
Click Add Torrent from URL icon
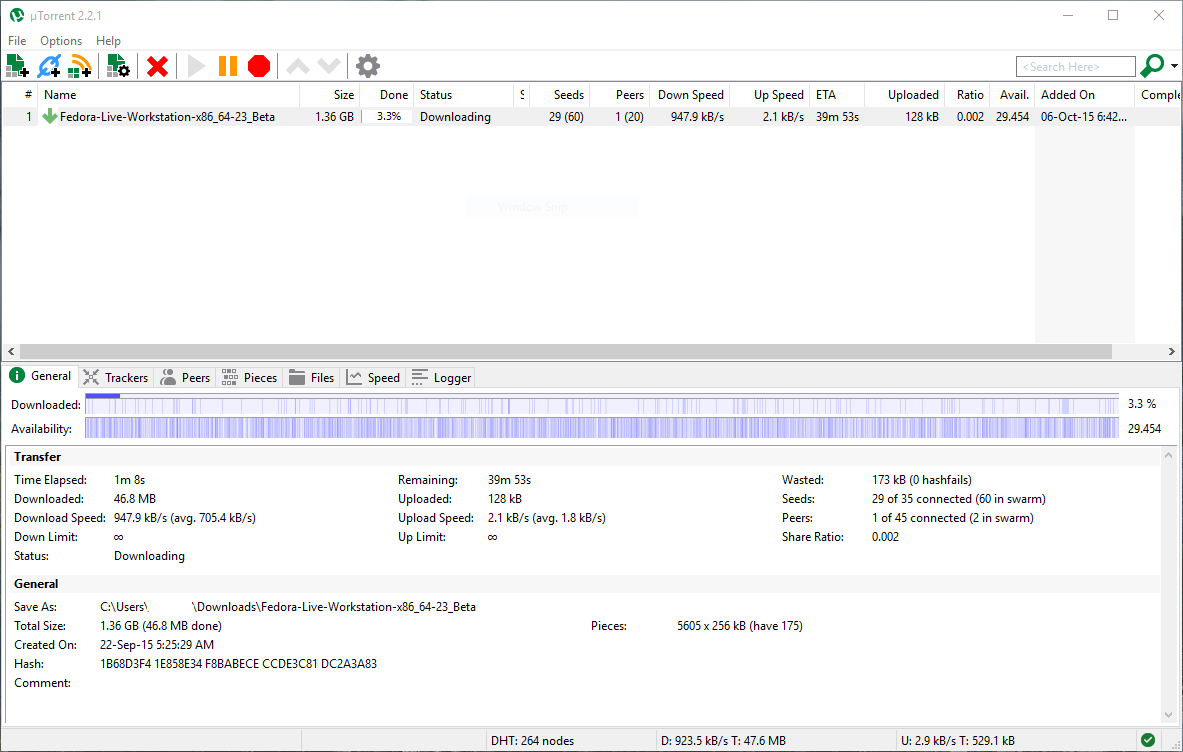point(48,66)
